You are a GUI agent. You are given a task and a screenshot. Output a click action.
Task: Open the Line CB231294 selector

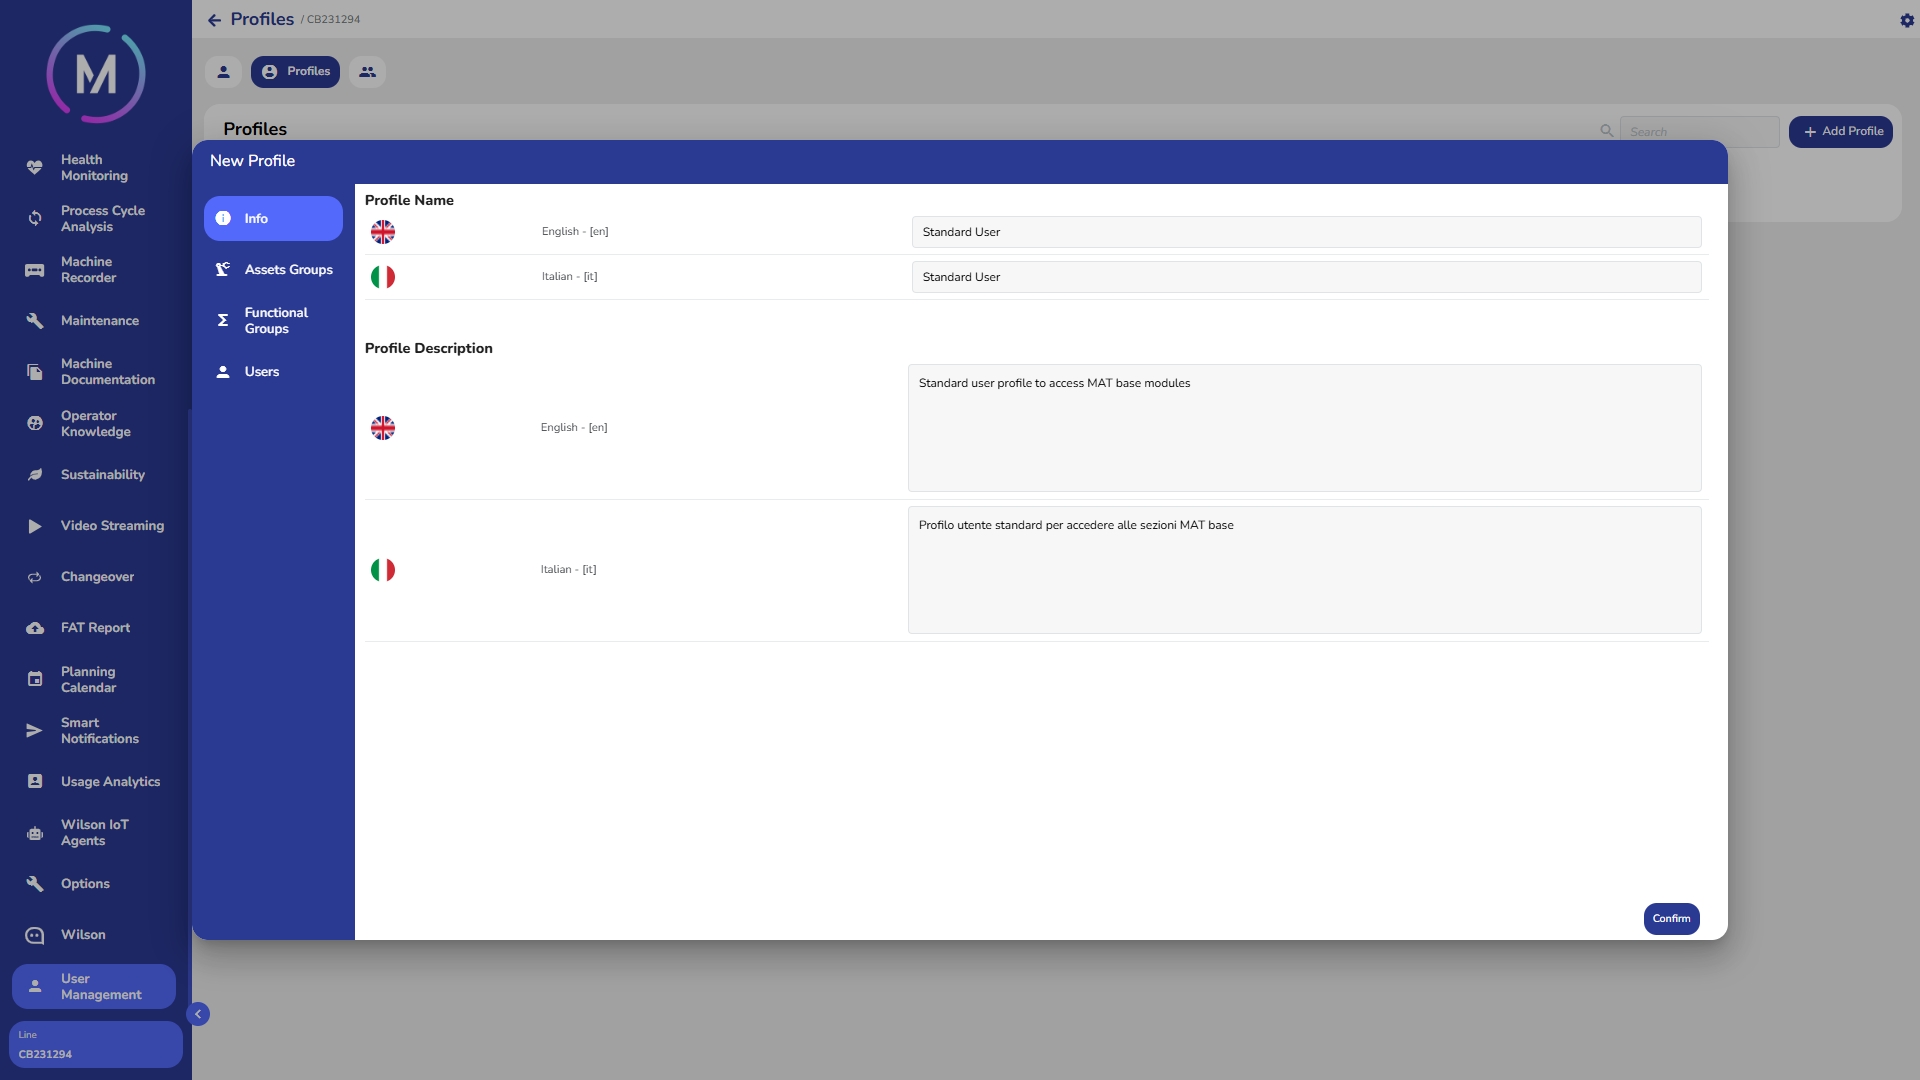click(95, 1045)
